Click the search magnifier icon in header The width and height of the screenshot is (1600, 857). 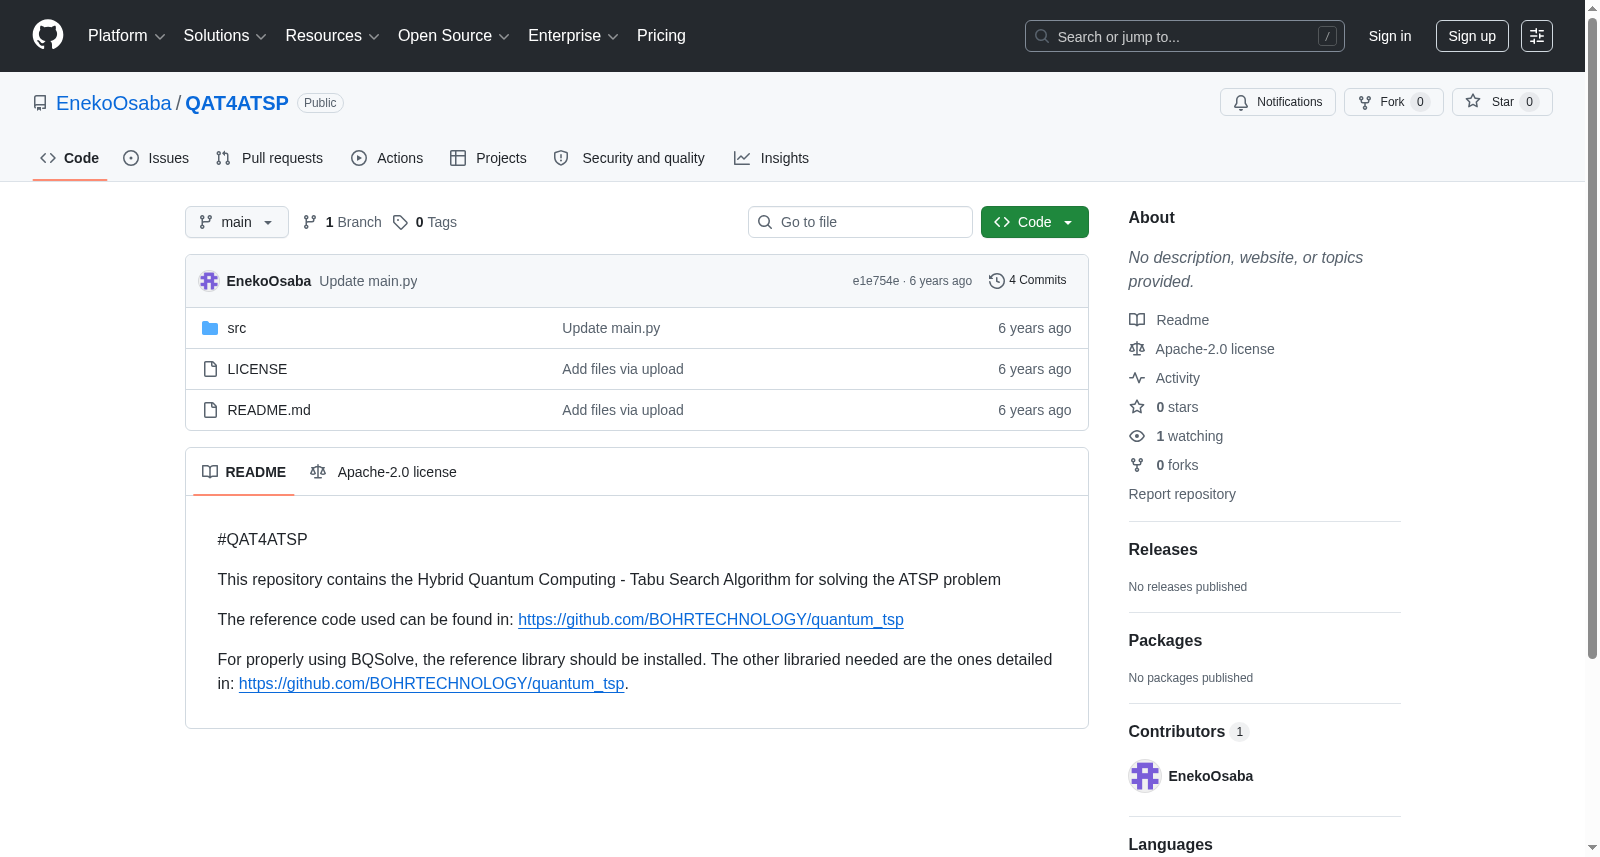[1042, 36]
